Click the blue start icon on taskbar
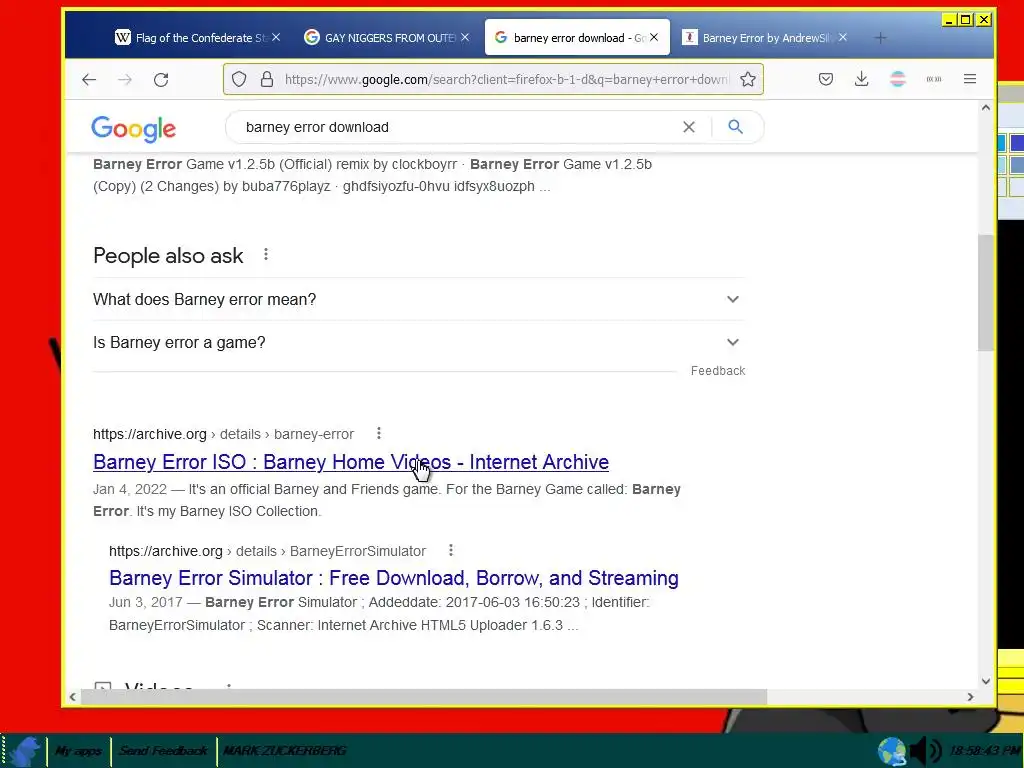 (x=24, y=750)
